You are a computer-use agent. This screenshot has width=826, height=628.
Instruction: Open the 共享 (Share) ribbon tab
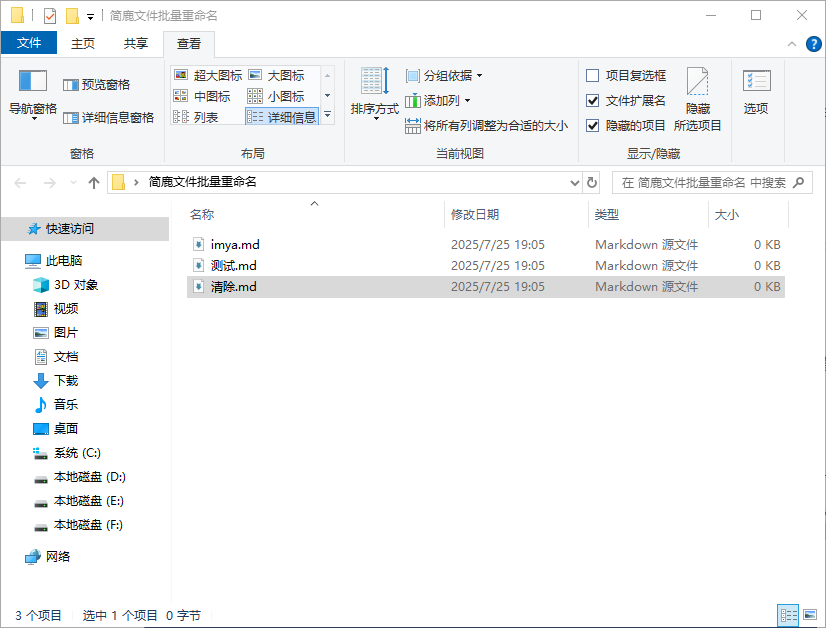click(135, 43)
